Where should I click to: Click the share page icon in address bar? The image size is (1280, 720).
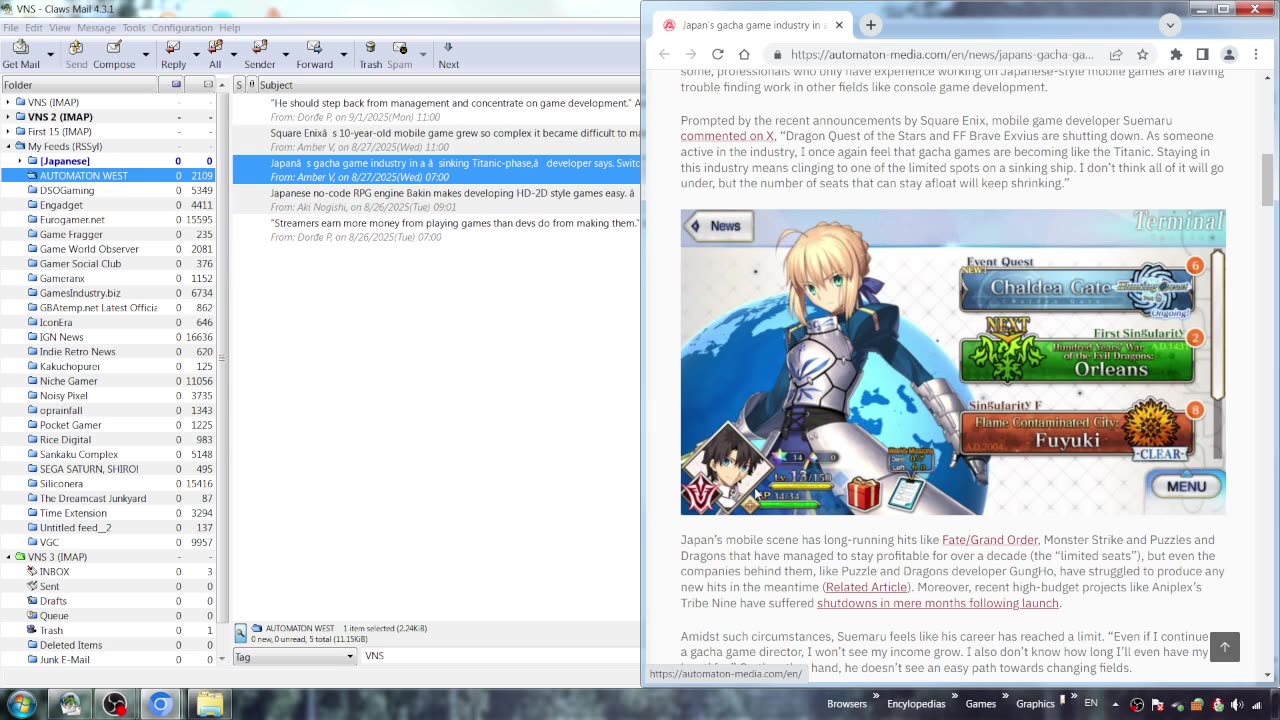(1116, 54)
